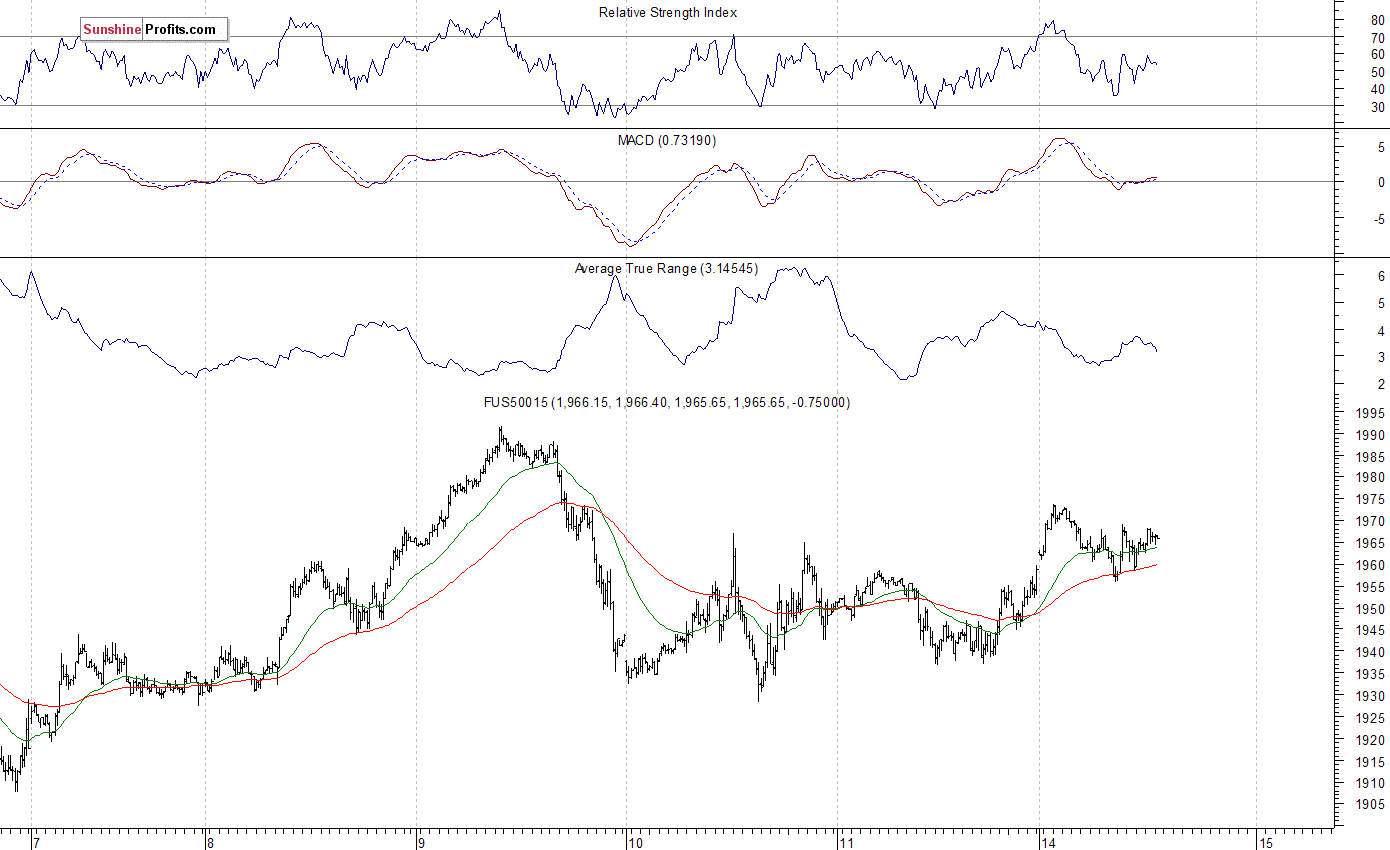
Task: Click the RSI axis value 30
Action: coord(1378,107)
